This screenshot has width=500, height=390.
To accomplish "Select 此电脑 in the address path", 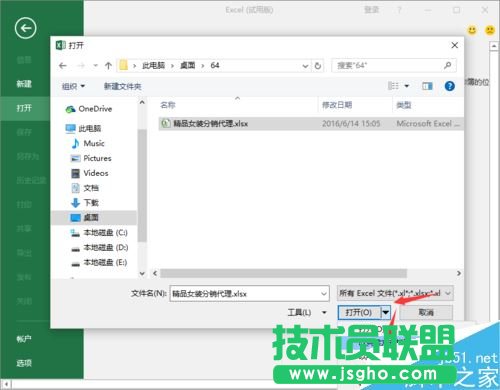I will click(153, 65).
